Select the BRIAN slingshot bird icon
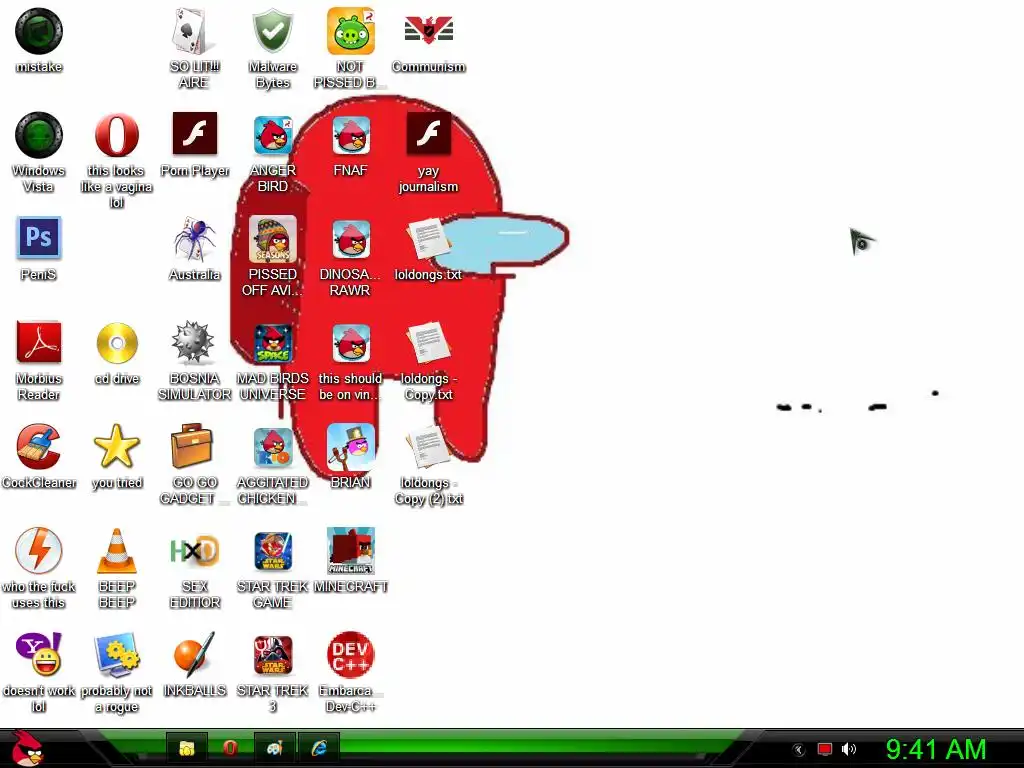Image resolution: width=1024 pixels, height=768 pixels. pyautogui.click(x=351, y=447)
